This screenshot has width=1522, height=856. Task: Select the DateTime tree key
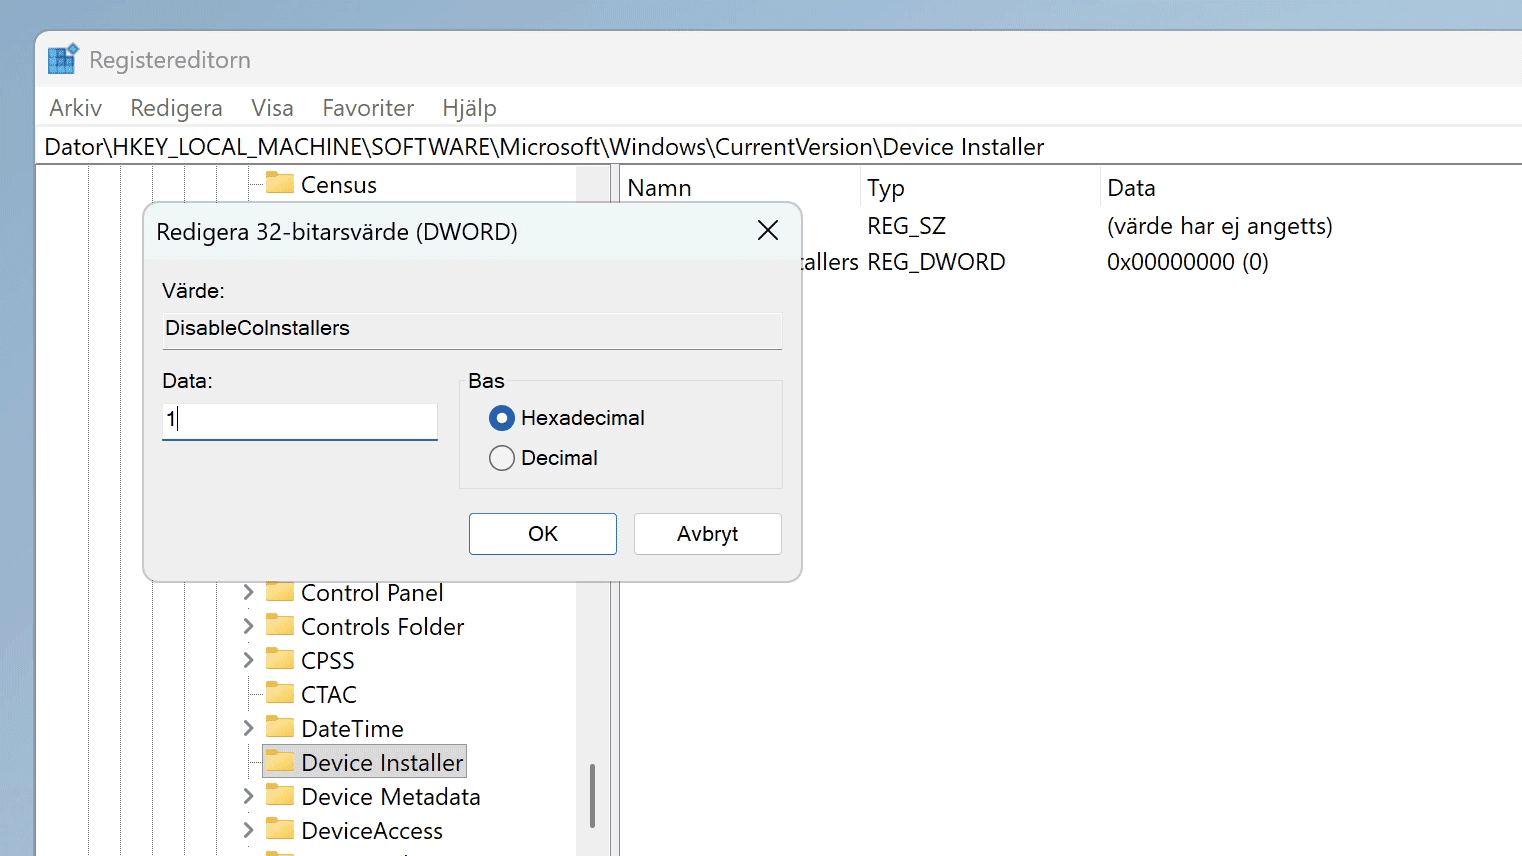(353, 729)
